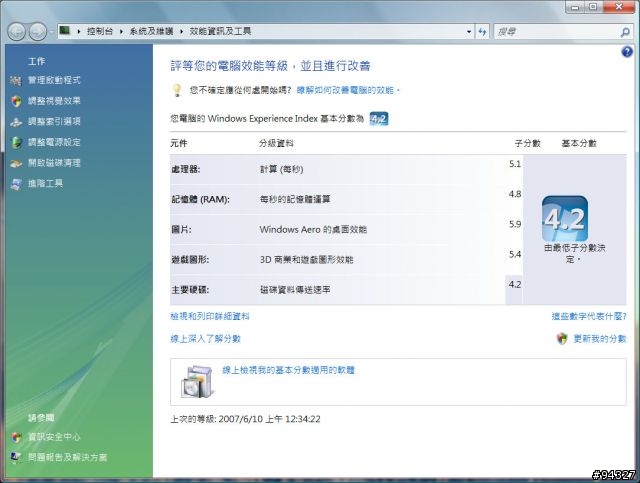Minimize the window
This screenshot has width=640, height=483.
[576, 7]
